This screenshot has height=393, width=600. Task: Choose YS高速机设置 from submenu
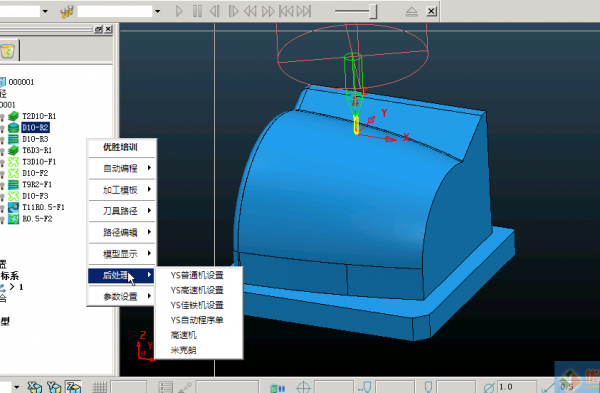tap(197, 290)
